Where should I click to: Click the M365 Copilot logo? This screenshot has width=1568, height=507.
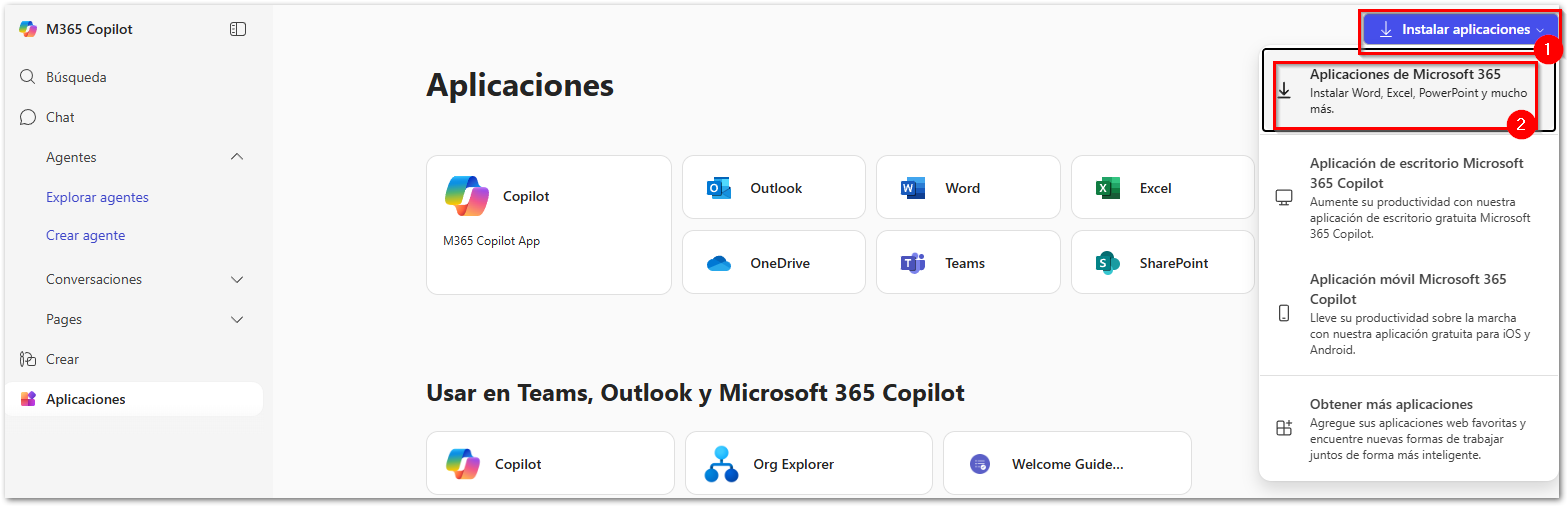coord(28,29)
